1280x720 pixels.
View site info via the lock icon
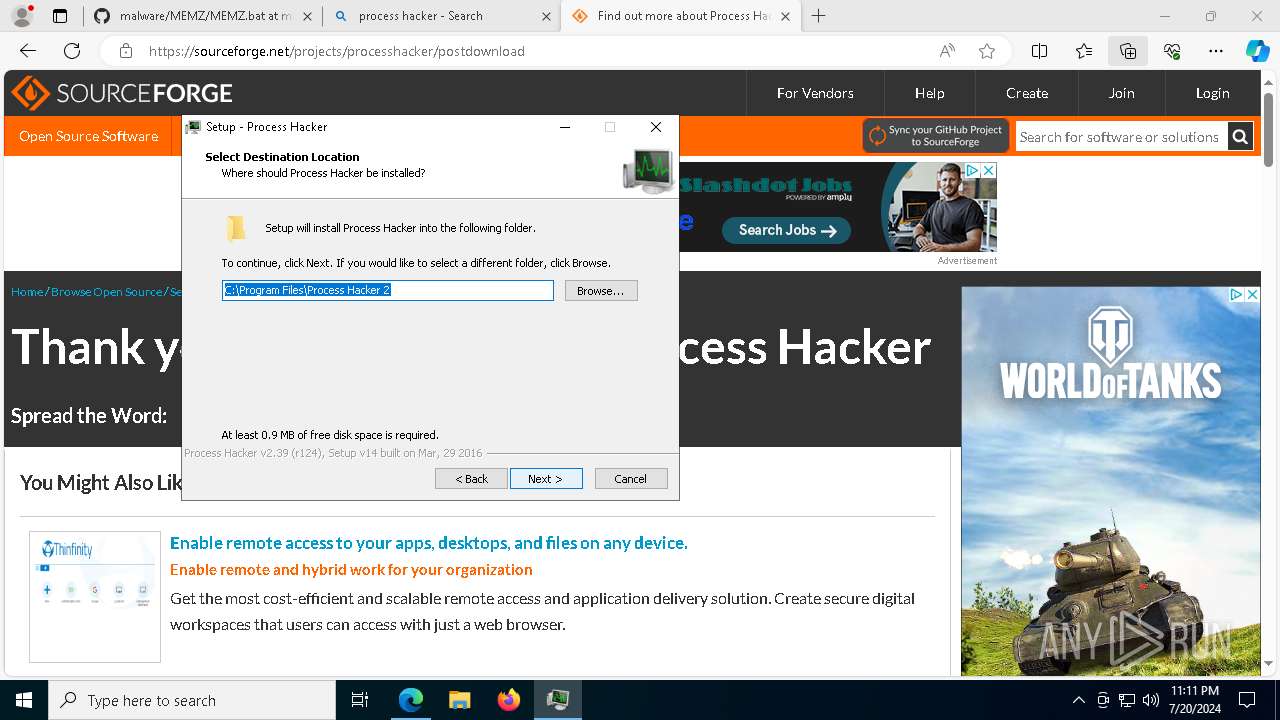pyautogui.click(x=126, y=51)
